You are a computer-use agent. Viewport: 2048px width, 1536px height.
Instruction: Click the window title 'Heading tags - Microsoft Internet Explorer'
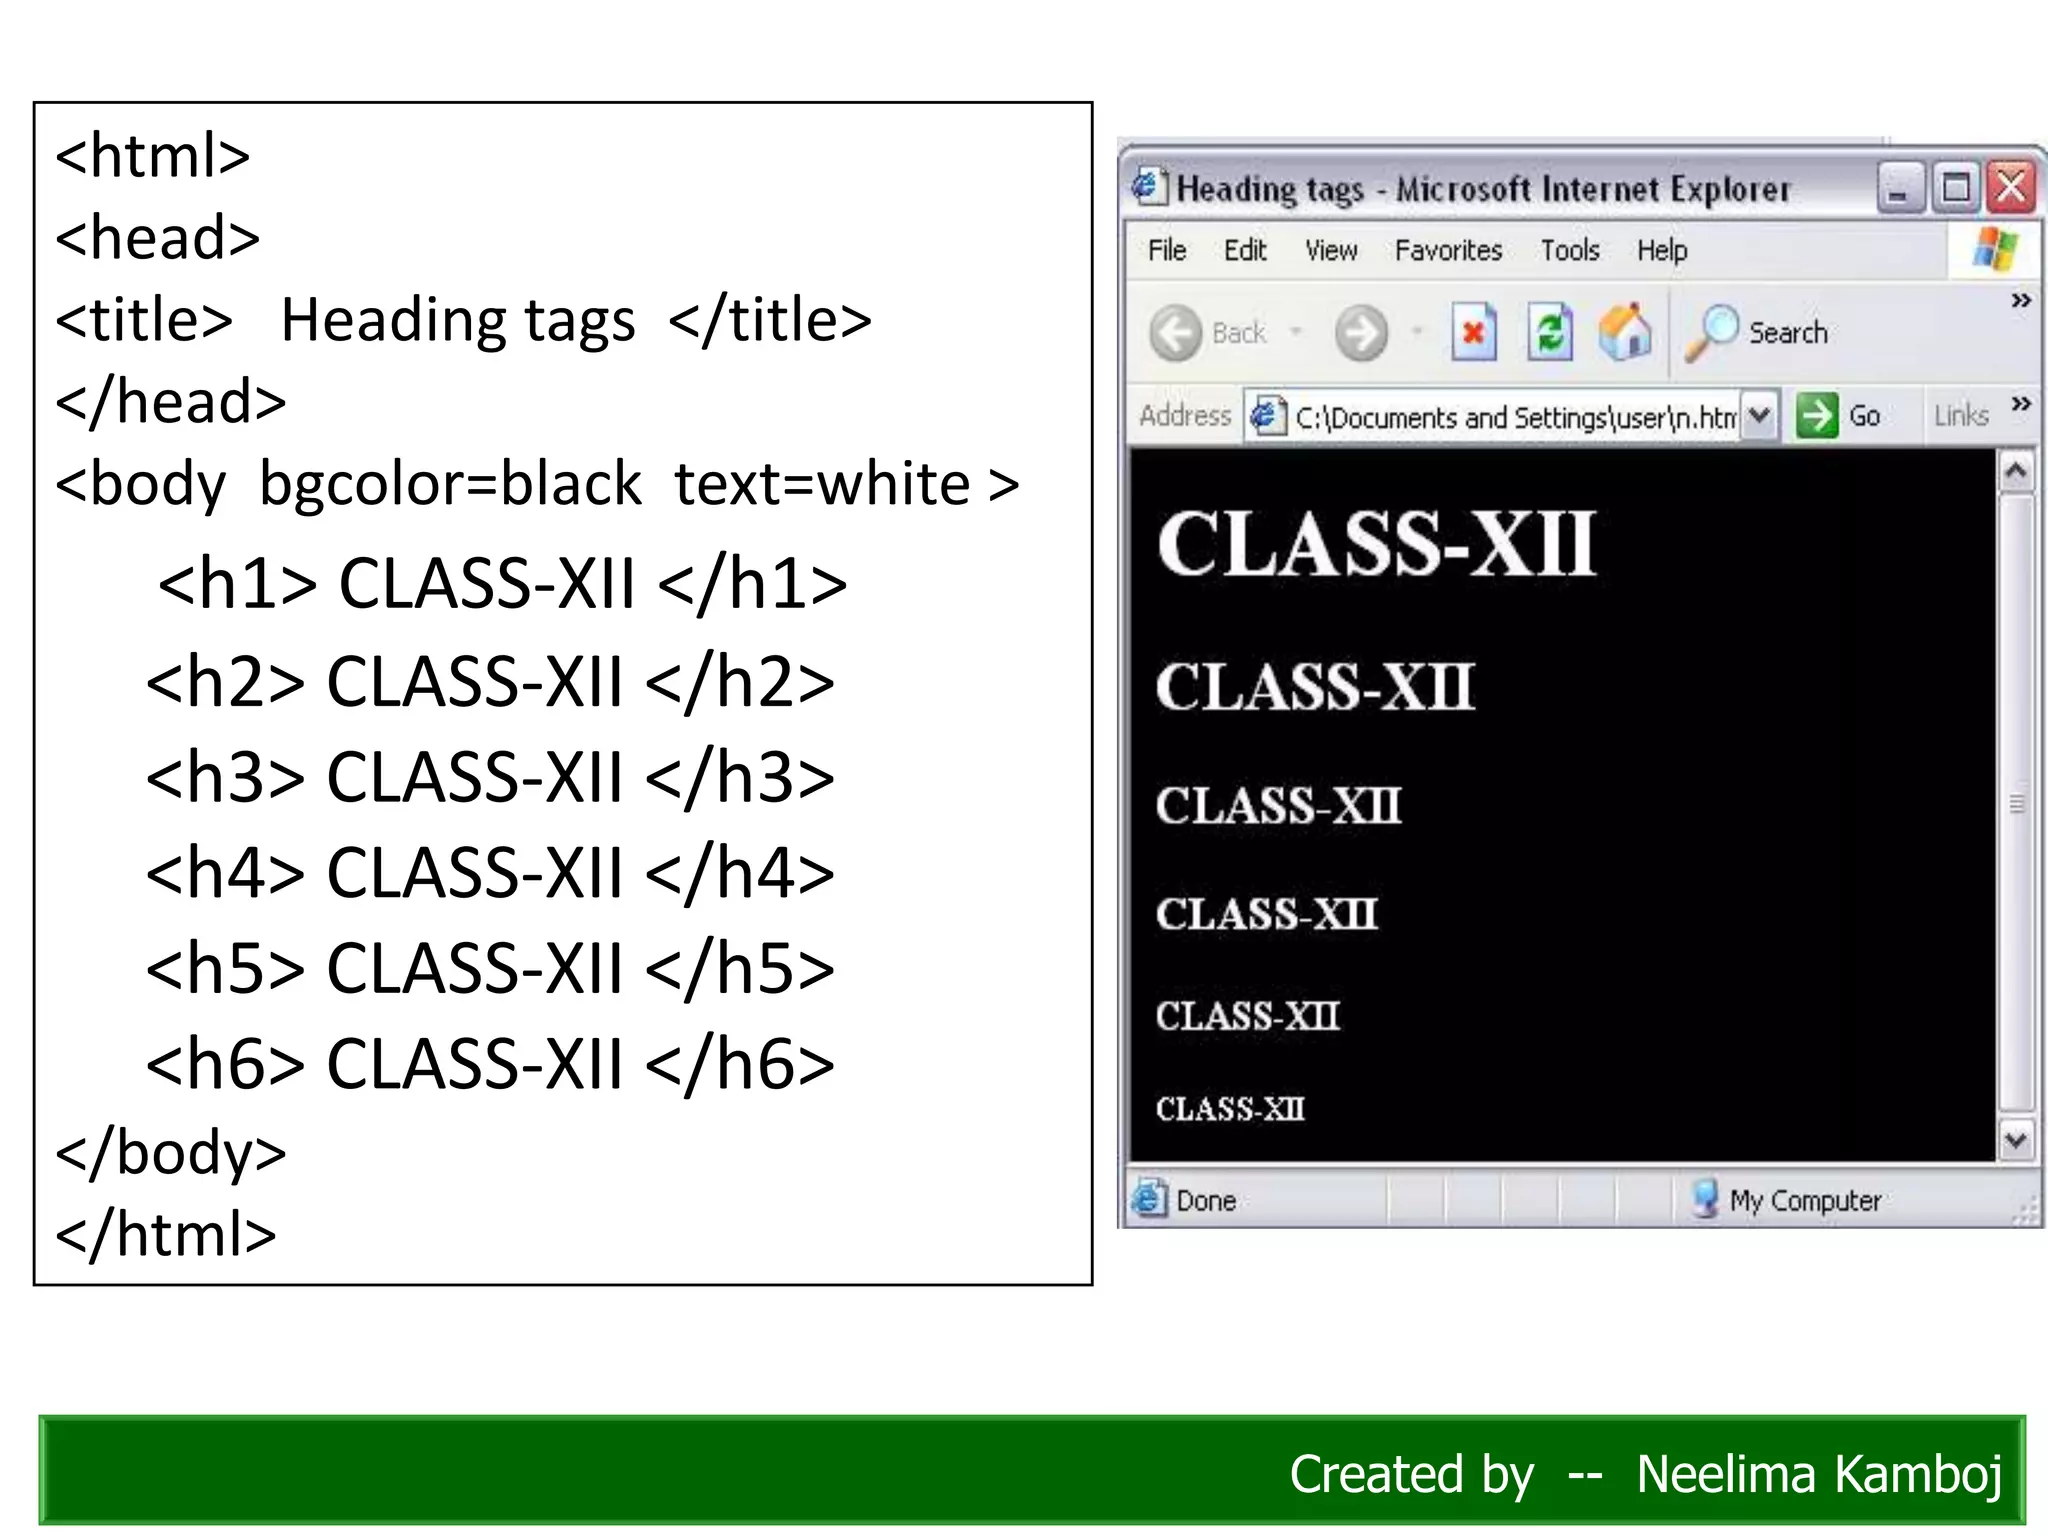pos(1483,189)
